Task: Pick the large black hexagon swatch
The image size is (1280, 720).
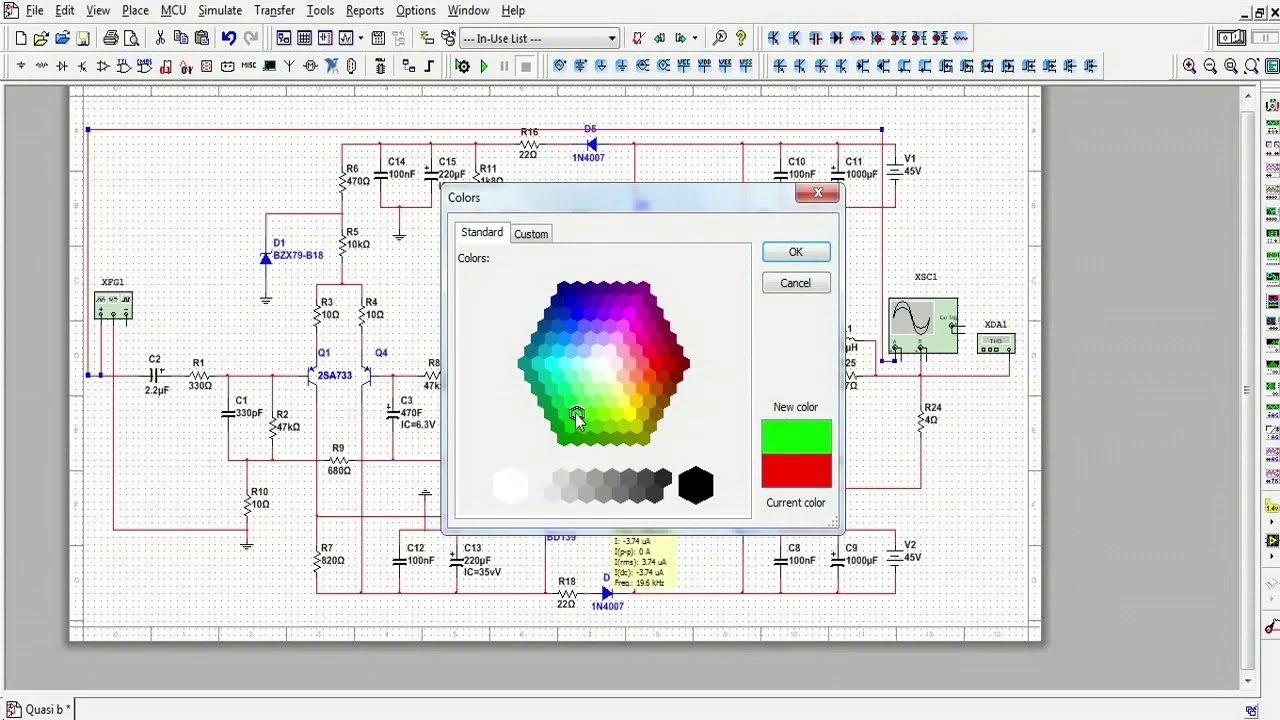Action: [x=696, y=486]
